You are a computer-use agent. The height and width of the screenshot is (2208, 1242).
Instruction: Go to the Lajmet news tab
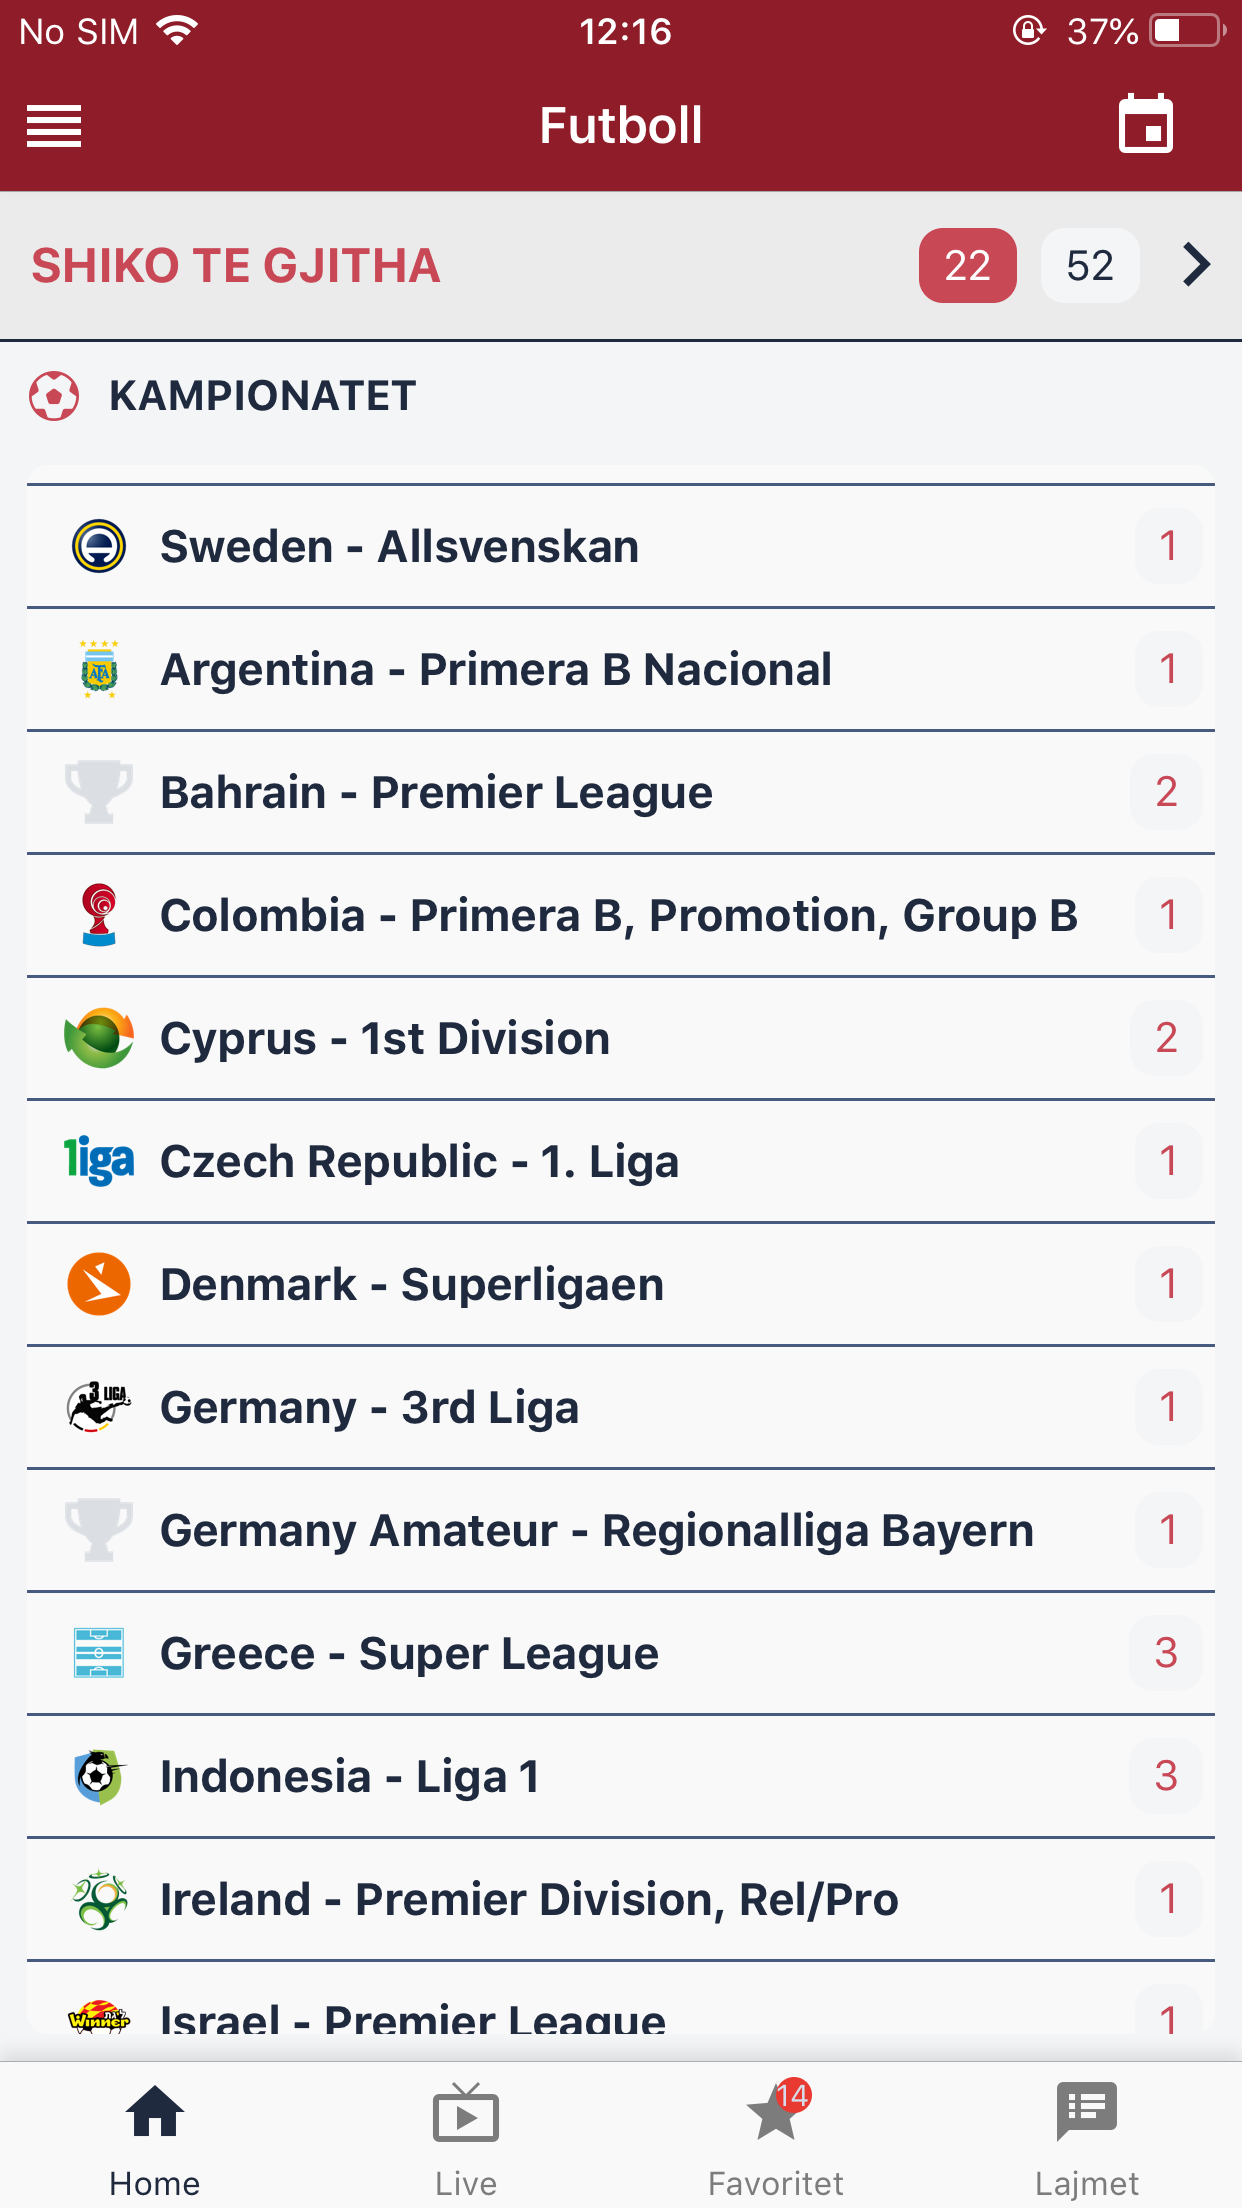(x=1086, y=2138)
